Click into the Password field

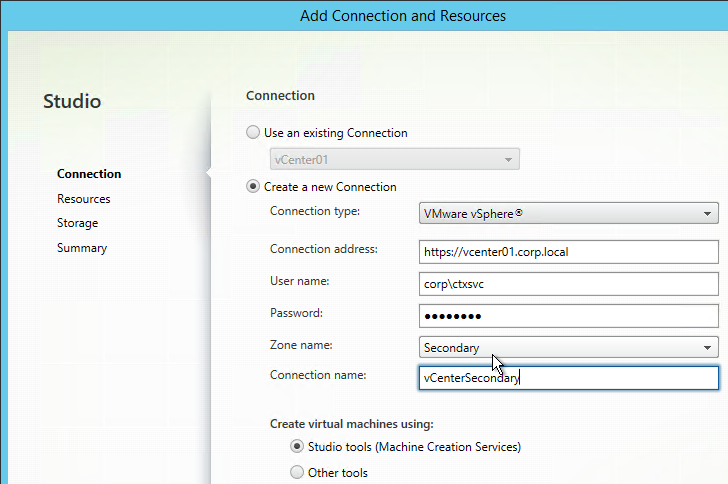click(x=567, y=316)
